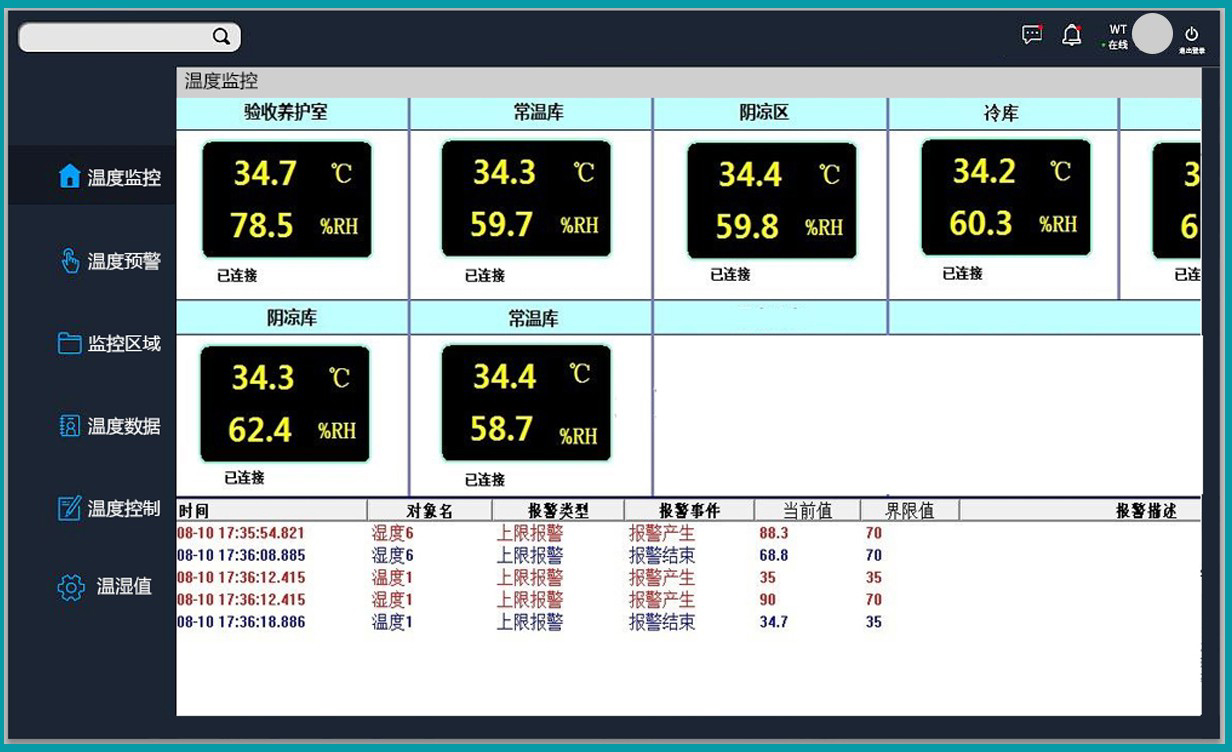Screen dimensions: 1232x752
Task: Click the folder icon for 监控区域
Action: coord(69,344)
